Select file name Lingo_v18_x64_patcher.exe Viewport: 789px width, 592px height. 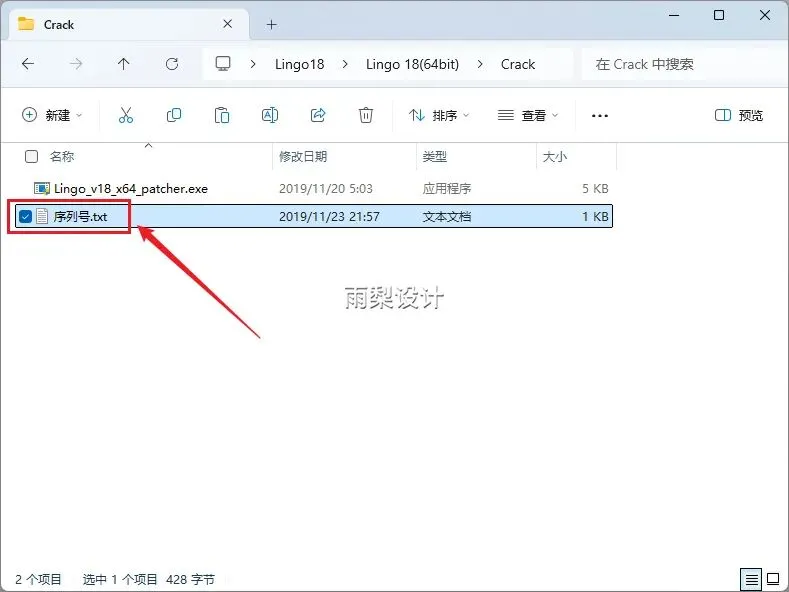click(x=131, y=189)
